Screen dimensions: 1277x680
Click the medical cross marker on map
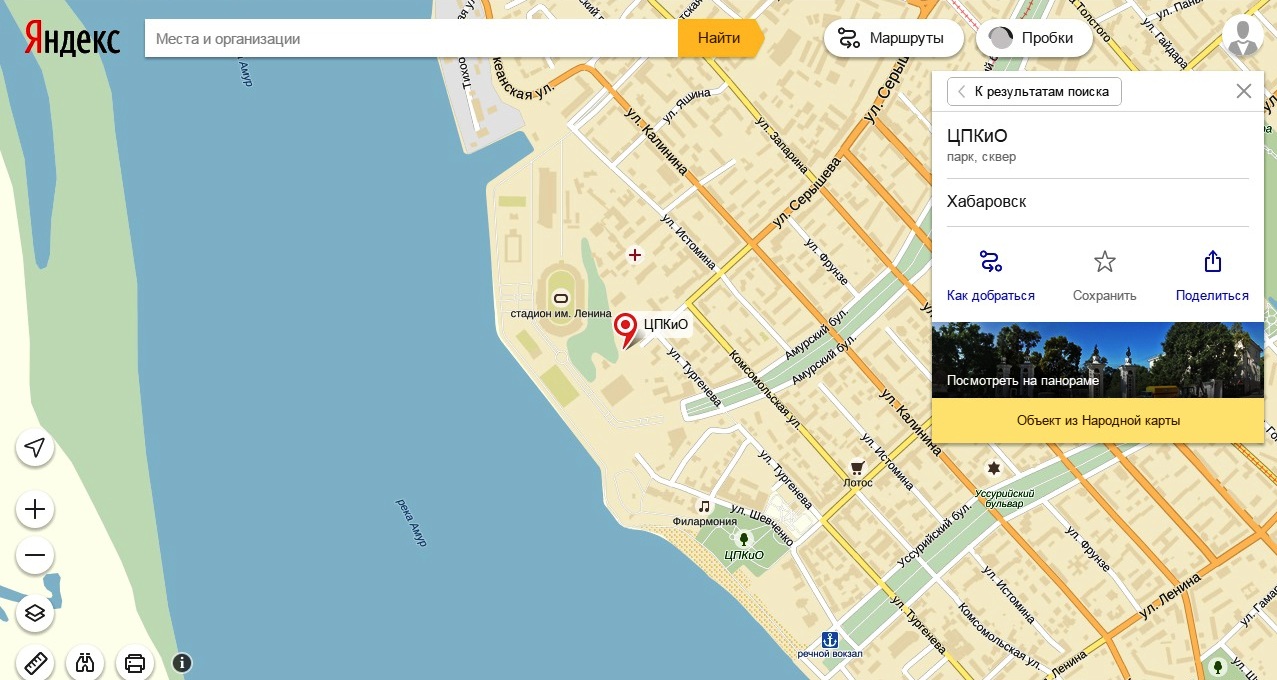(x=634, y=255)
